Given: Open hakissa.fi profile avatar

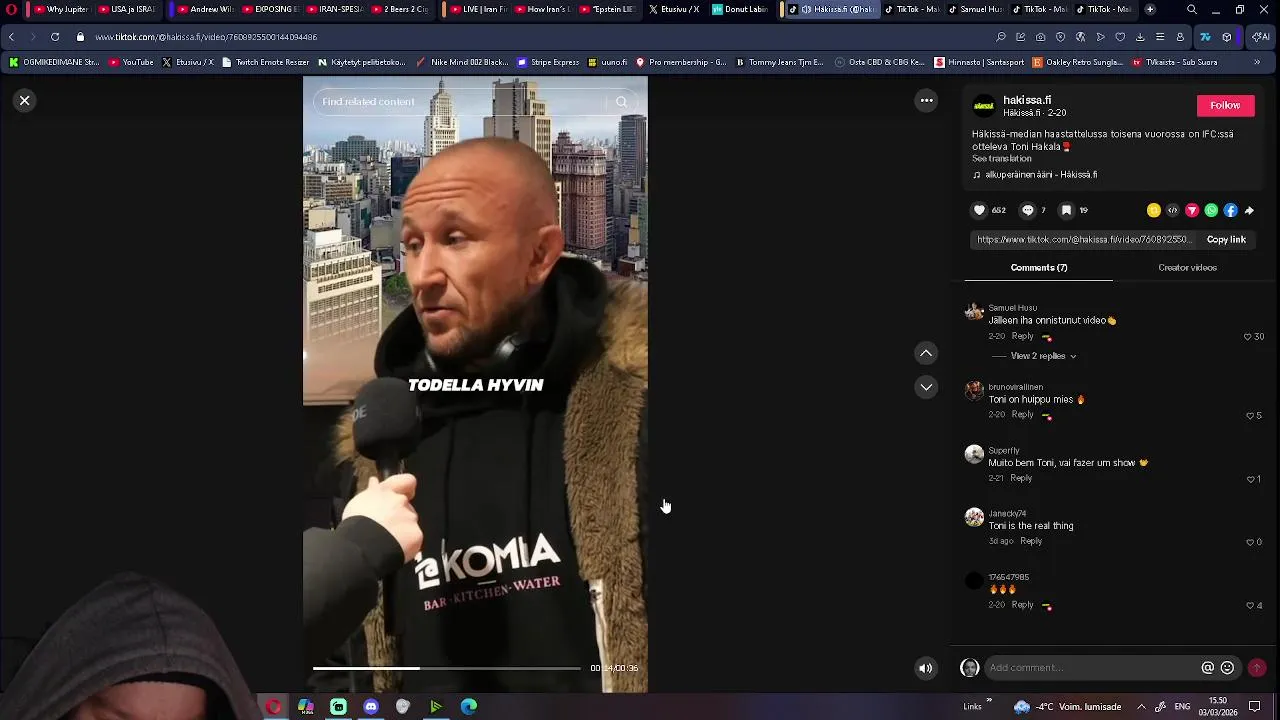Looking at the screenshot, I should click(x=984, y=105).
